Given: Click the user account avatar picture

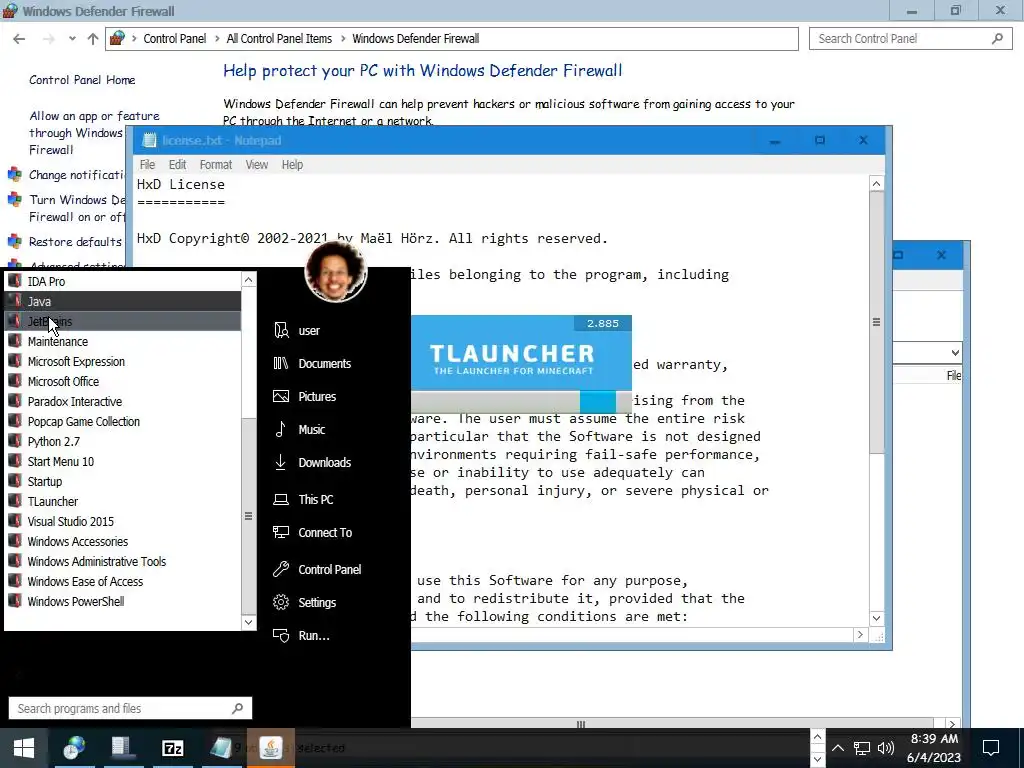Looking at the screenshot, I should coord(336,272).
